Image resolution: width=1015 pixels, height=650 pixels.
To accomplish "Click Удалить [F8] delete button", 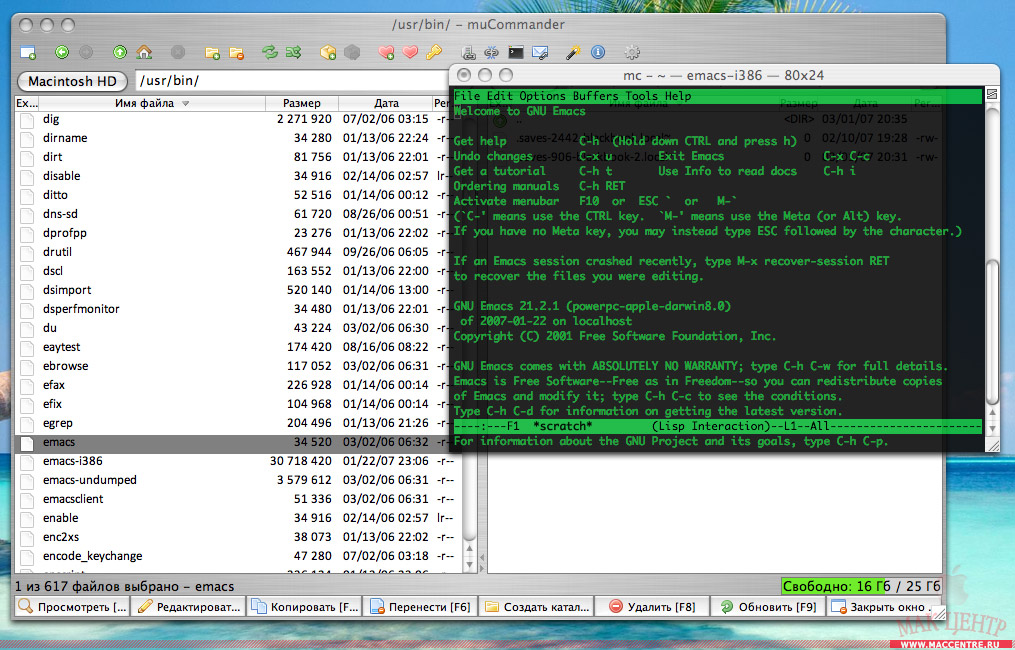I will 652,607.
